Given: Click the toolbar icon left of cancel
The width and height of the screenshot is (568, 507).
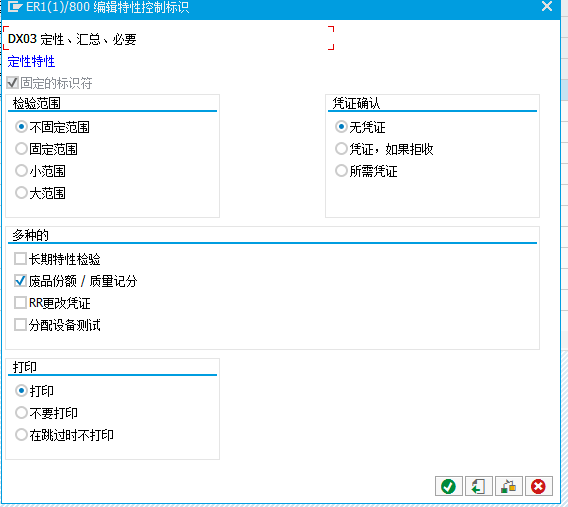Looking at the screenshot, I should (x=509, y=486).
